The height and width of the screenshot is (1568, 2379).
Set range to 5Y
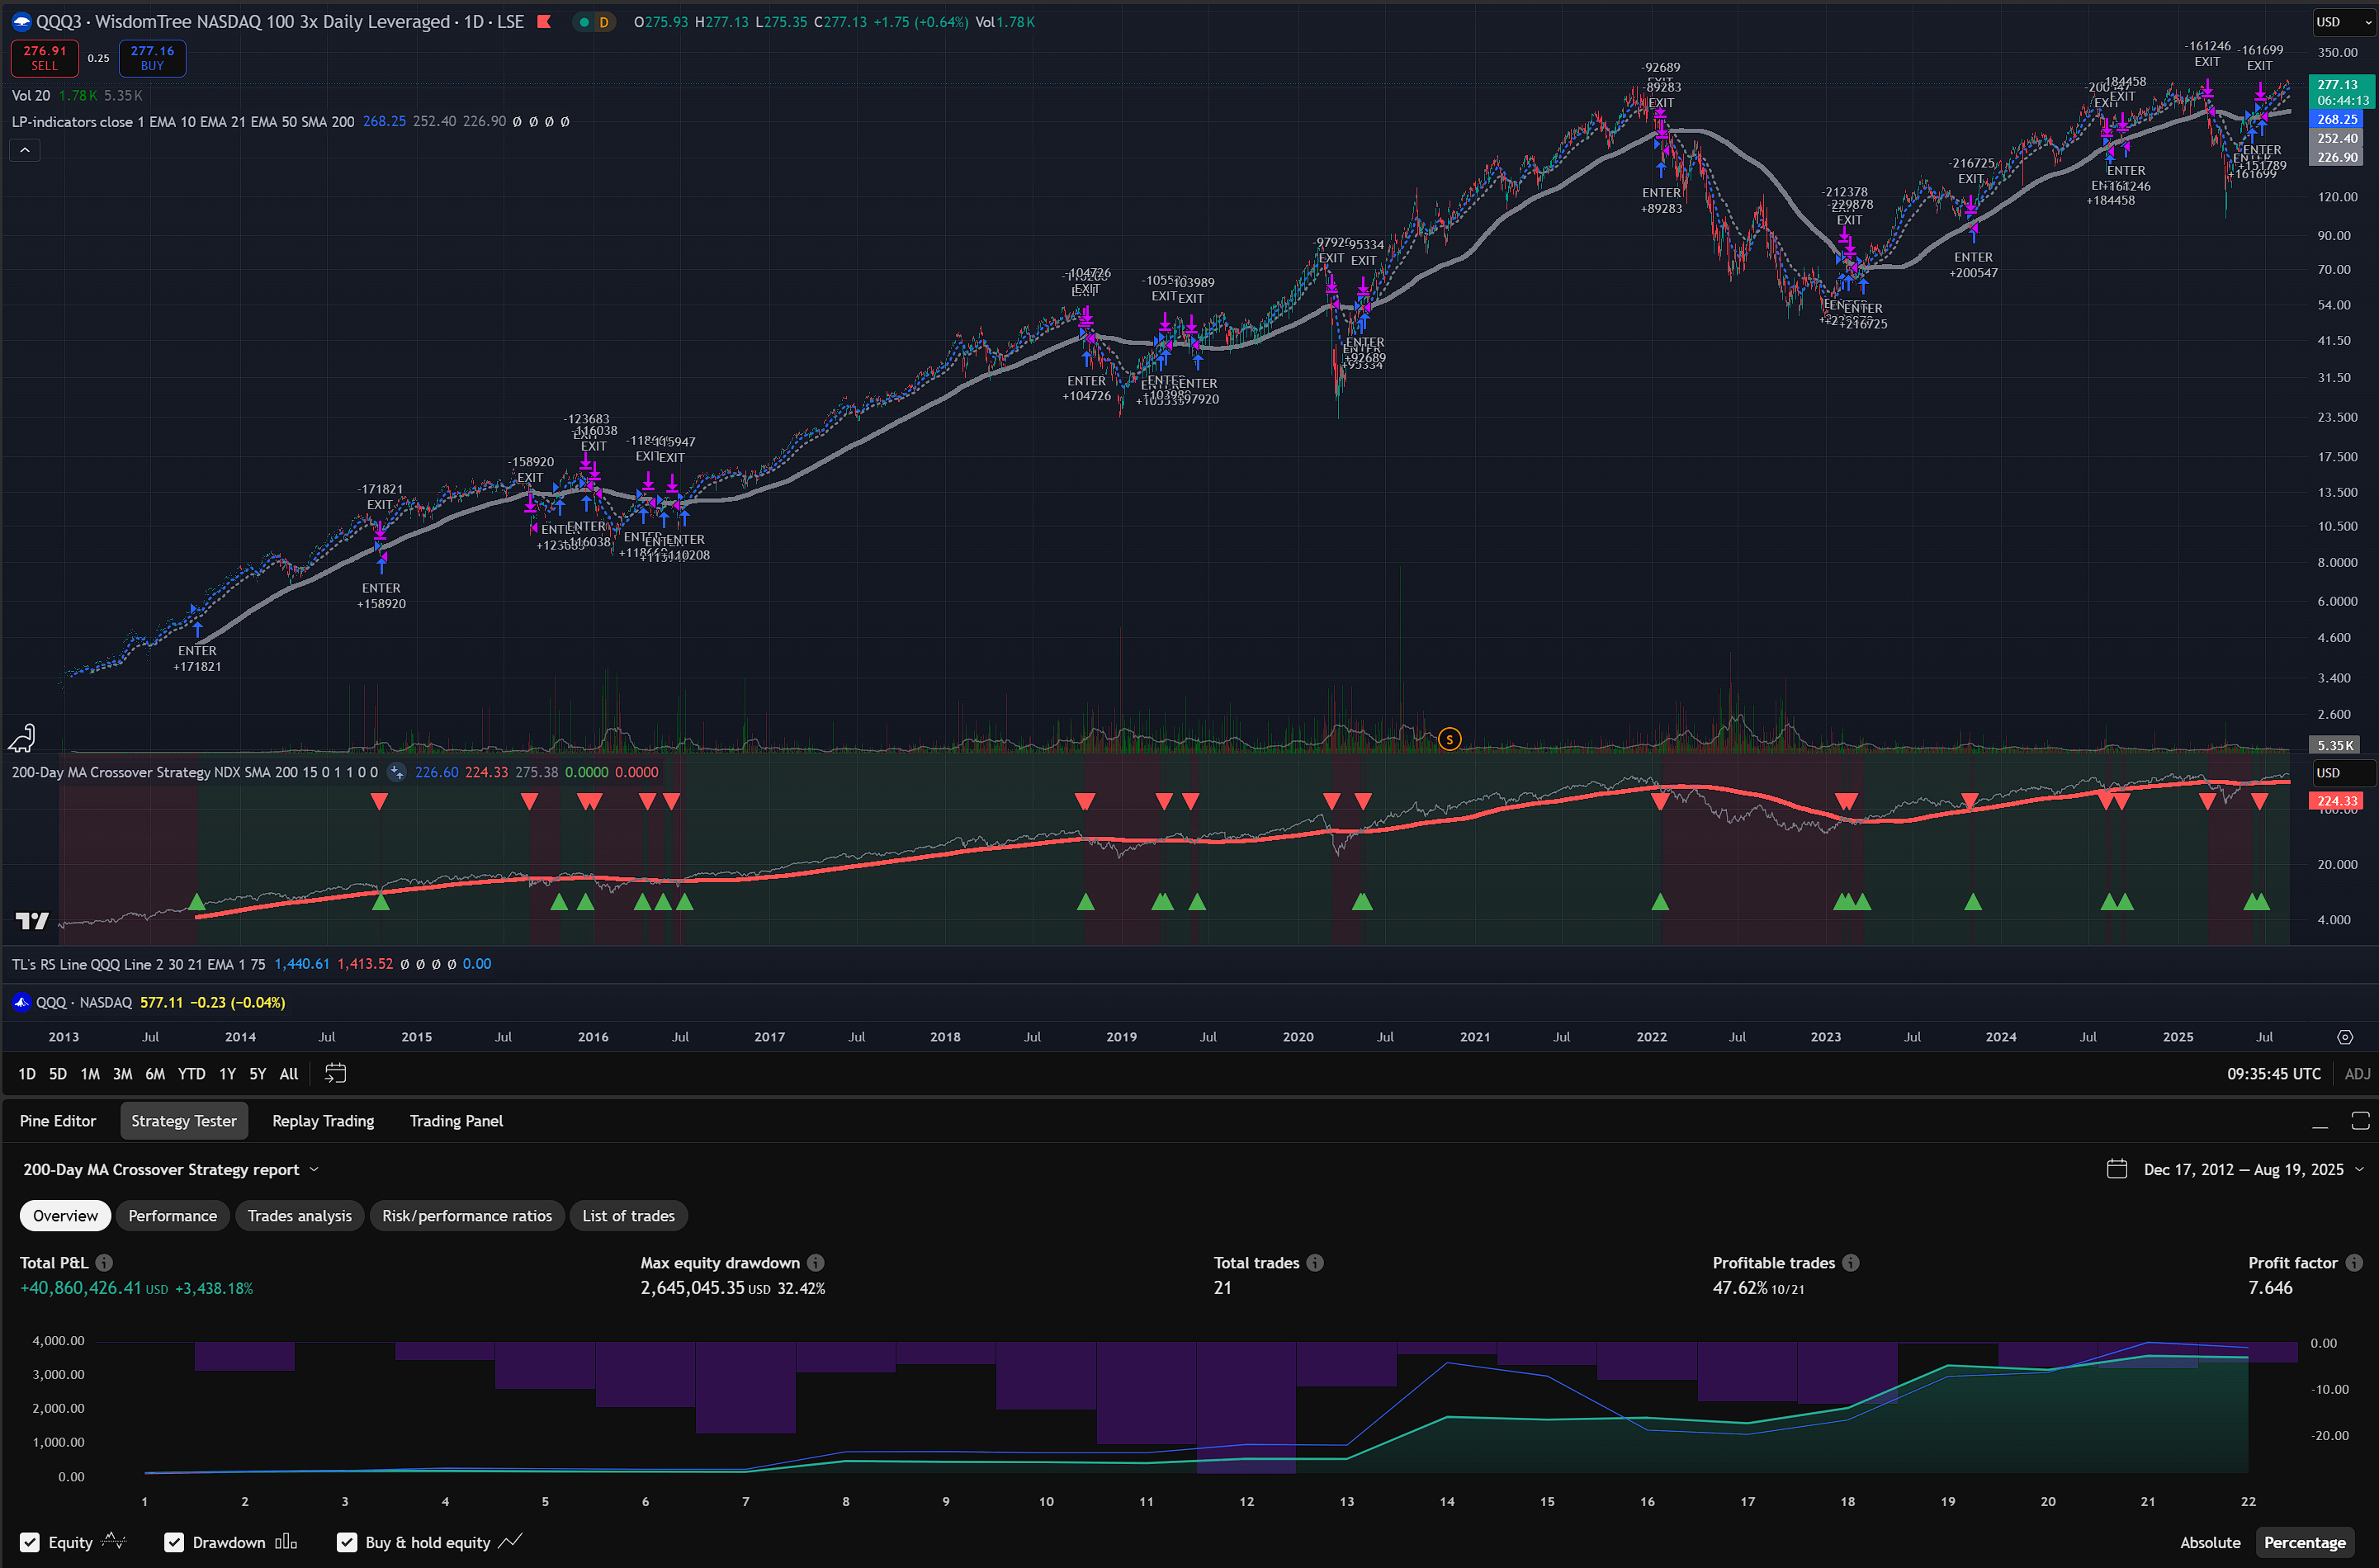258,1074
